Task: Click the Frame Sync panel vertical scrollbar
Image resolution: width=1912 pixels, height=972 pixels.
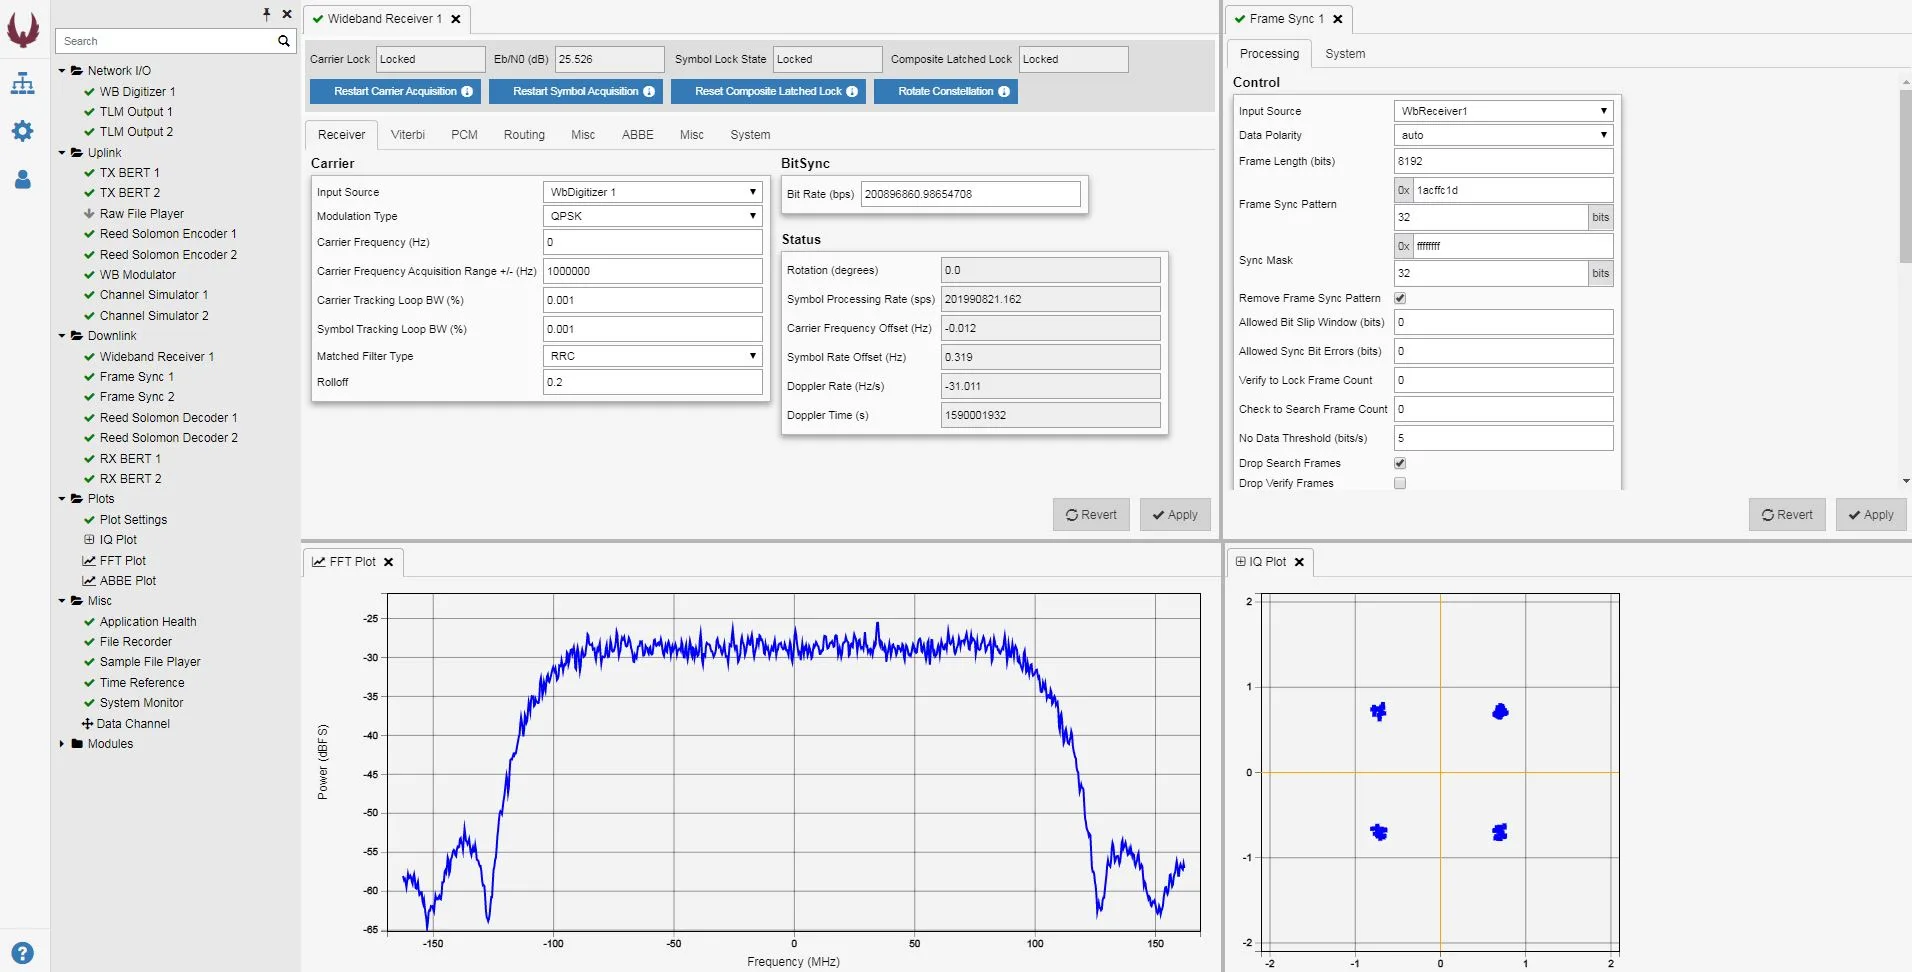Action: [x=1905, y=175]
